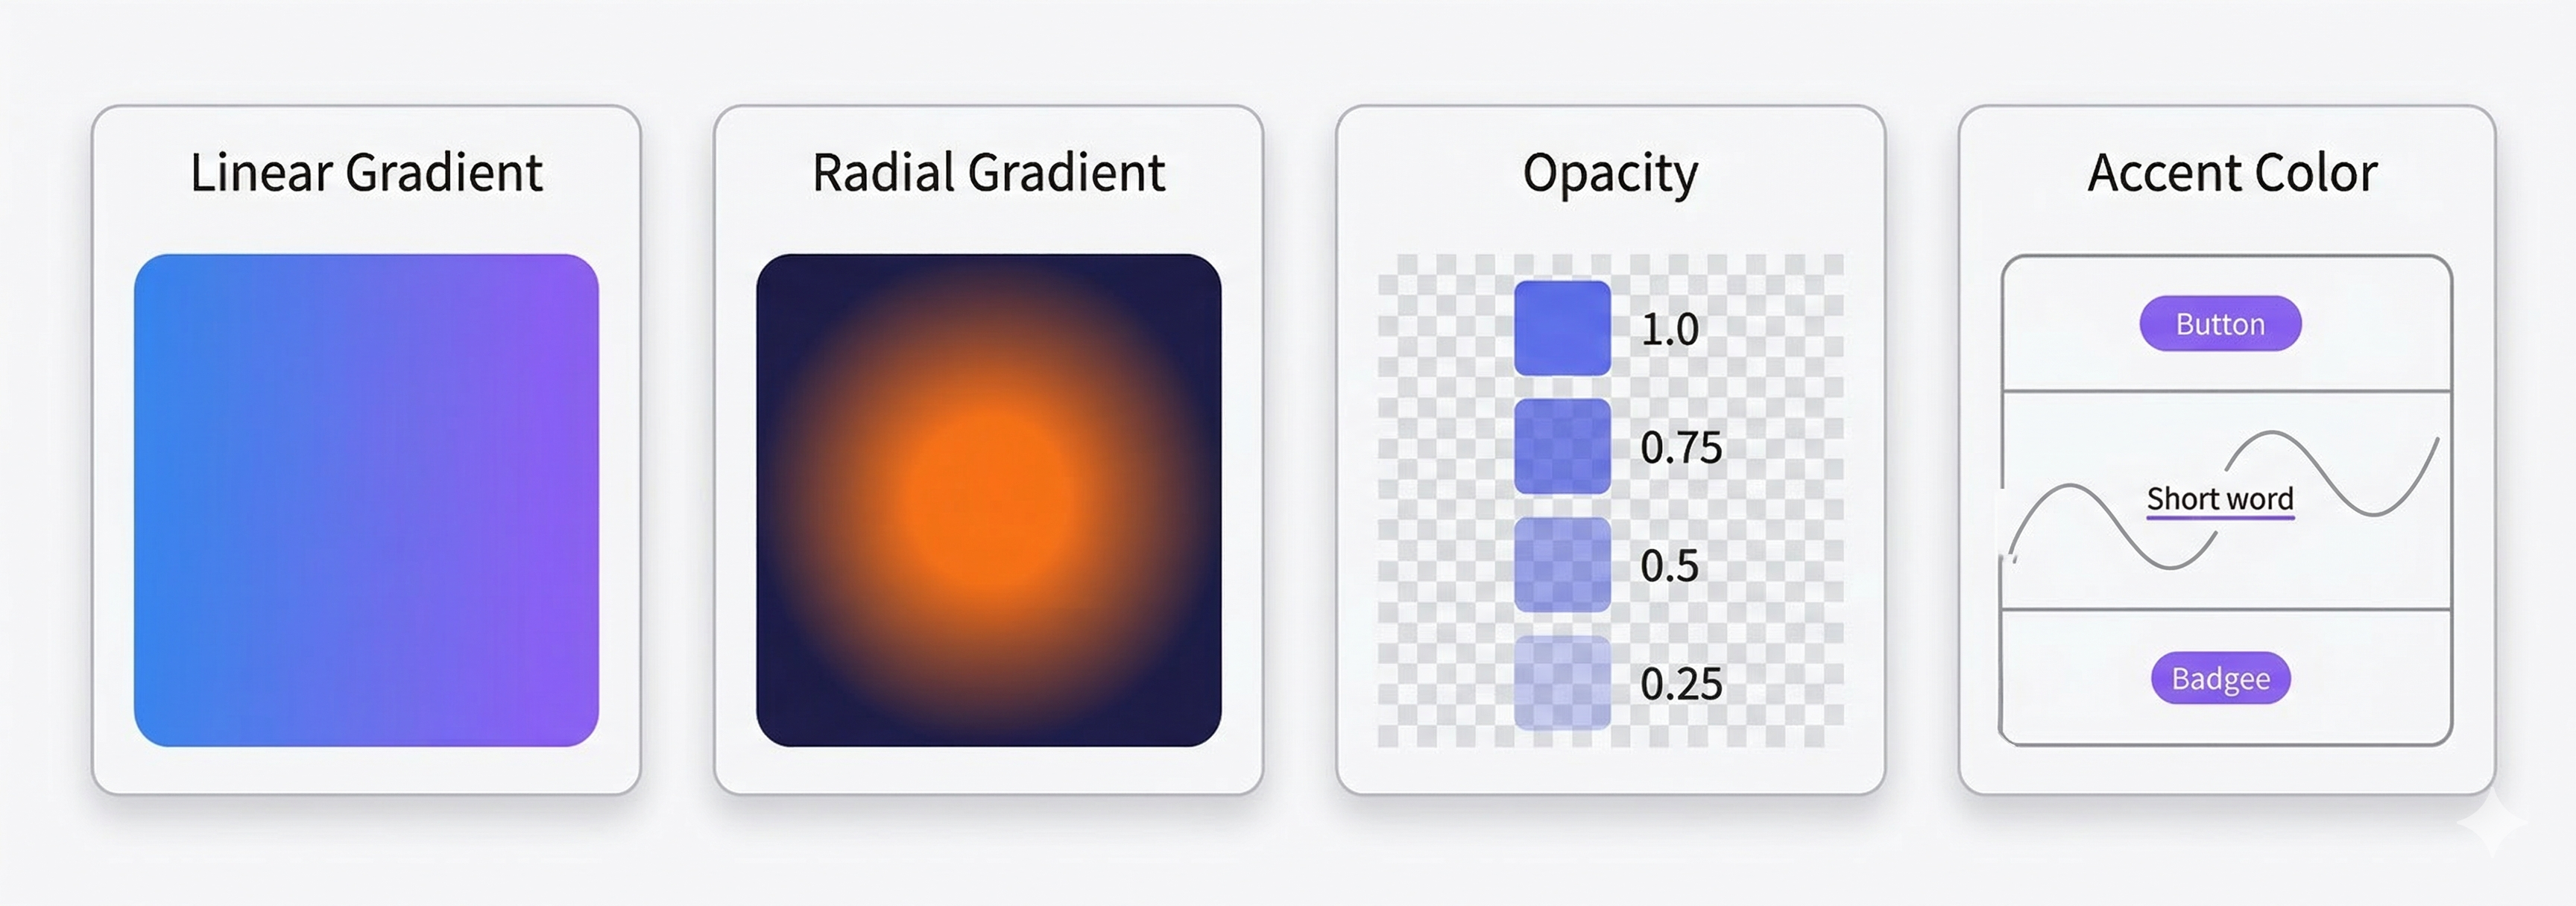Click the 1.0 opacity label
This screenshot has width=2576, height=906.
(1669, 329)
